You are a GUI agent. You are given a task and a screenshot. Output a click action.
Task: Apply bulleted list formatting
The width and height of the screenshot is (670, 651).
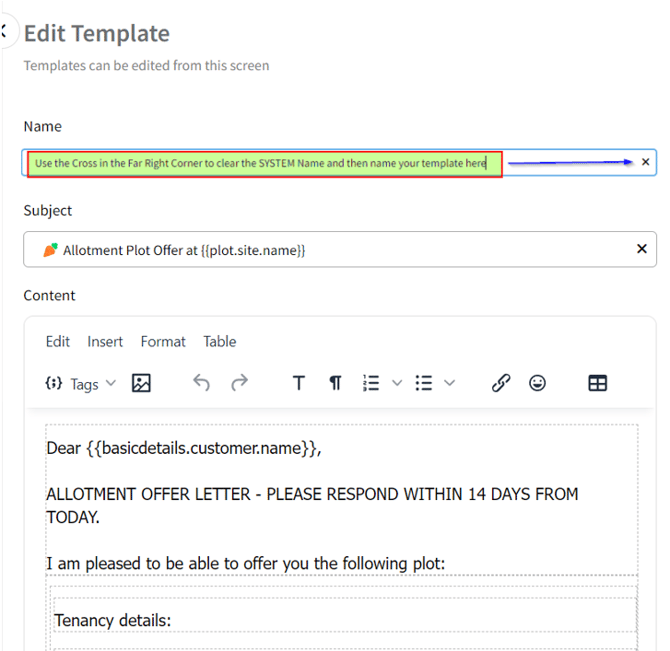click(x=424, y=383)
